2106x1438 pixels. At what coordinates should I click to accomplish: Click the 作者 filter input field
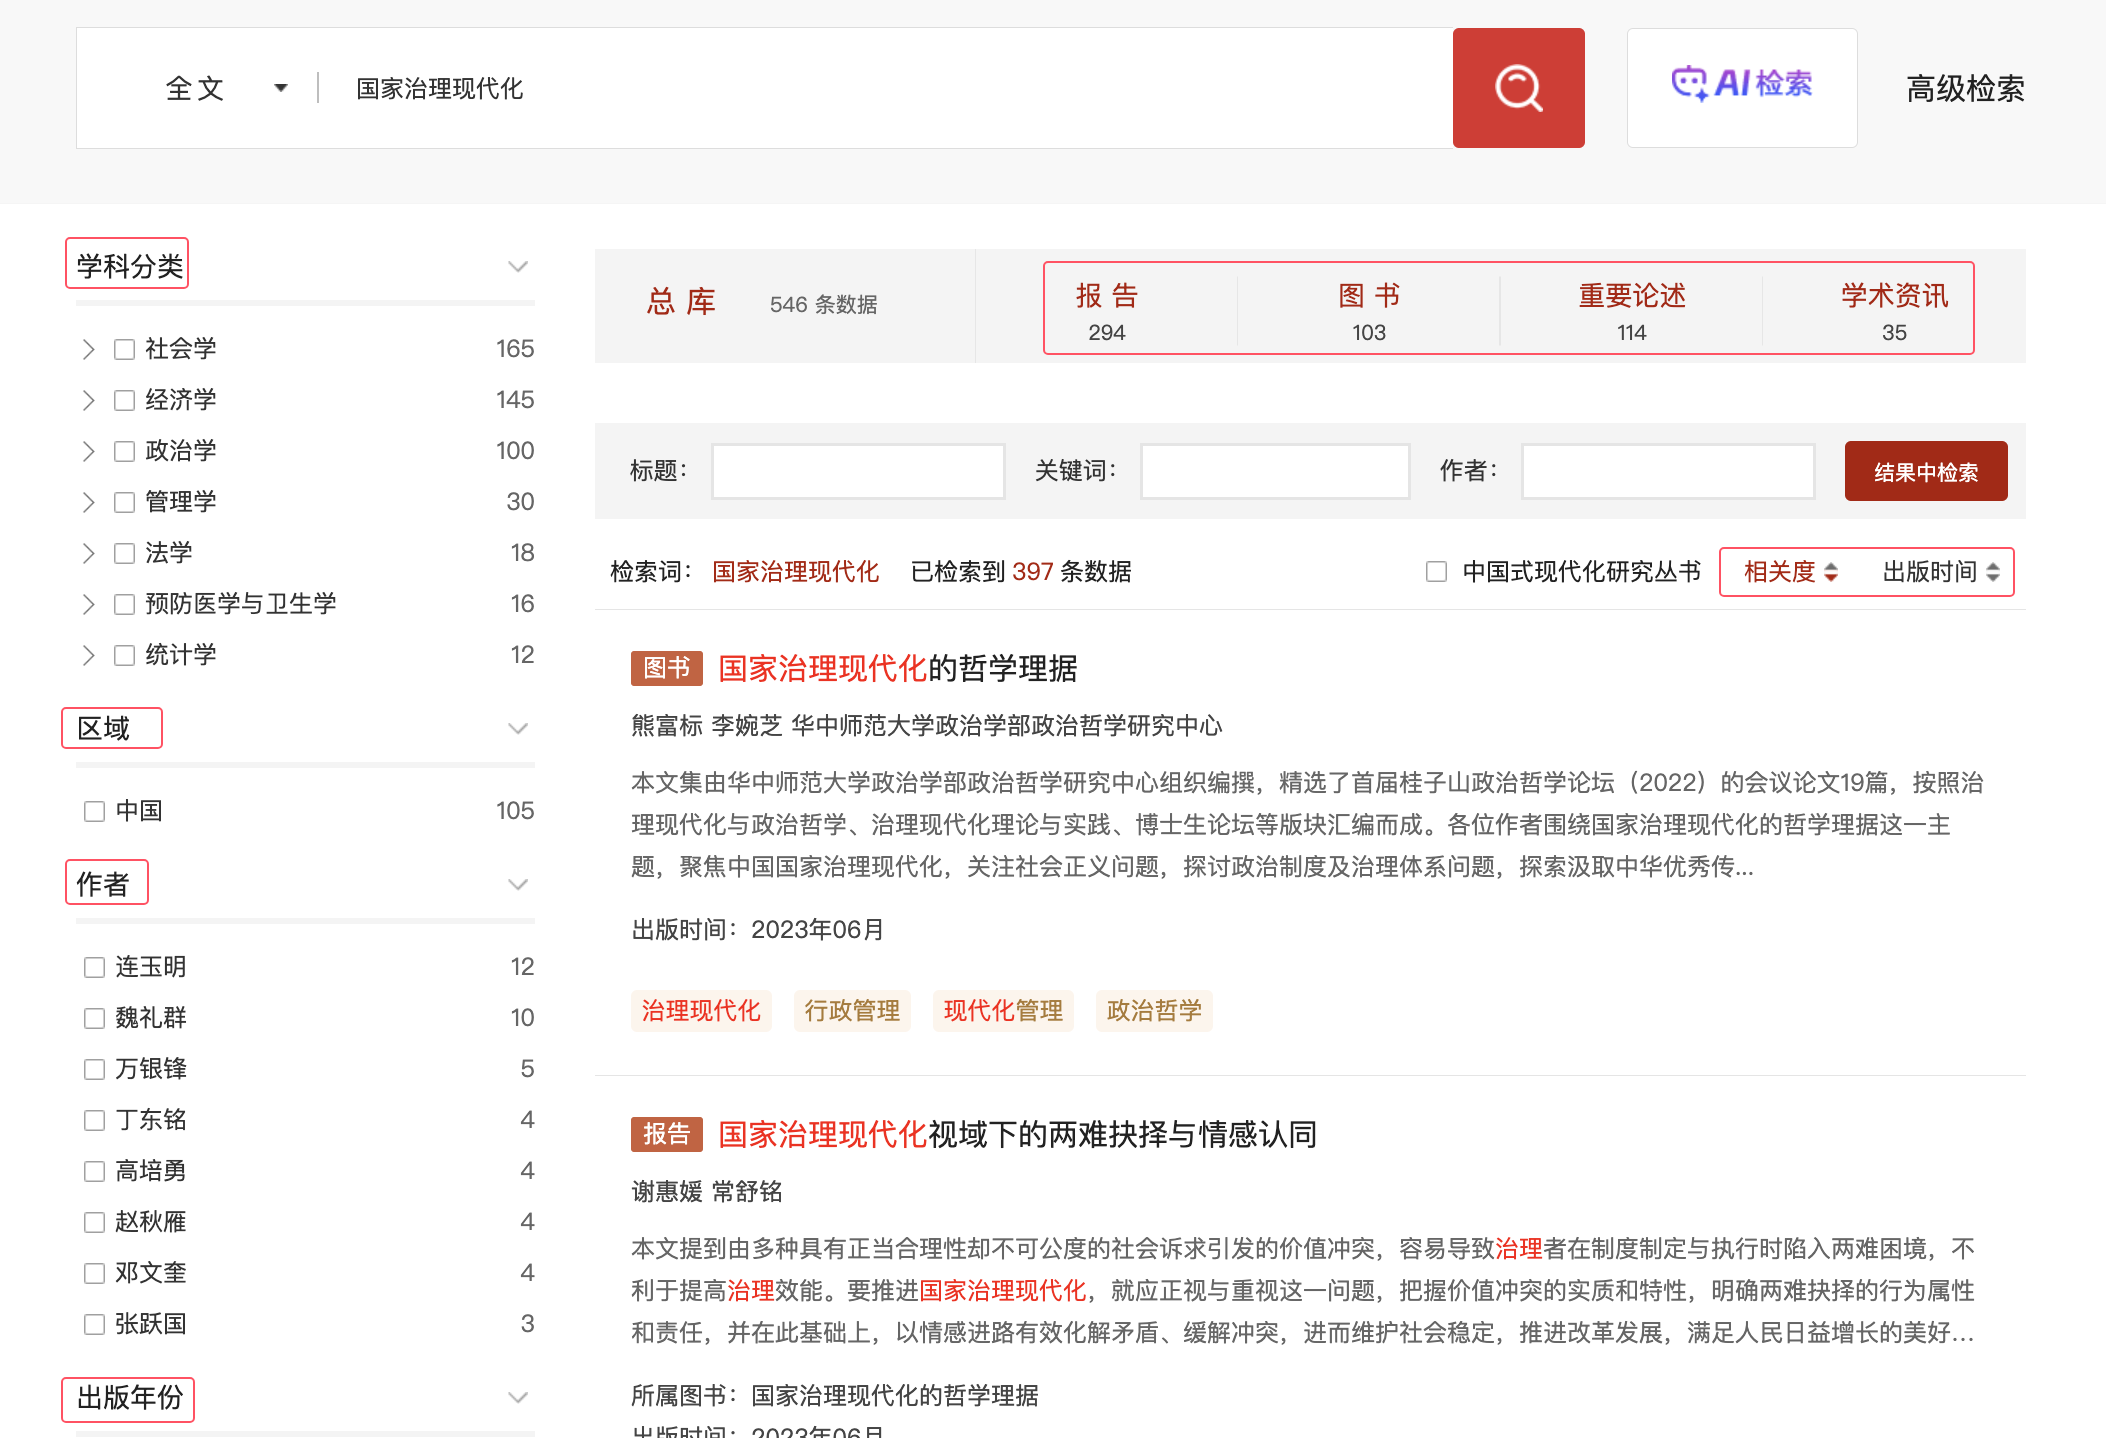tap(1668, 471)
